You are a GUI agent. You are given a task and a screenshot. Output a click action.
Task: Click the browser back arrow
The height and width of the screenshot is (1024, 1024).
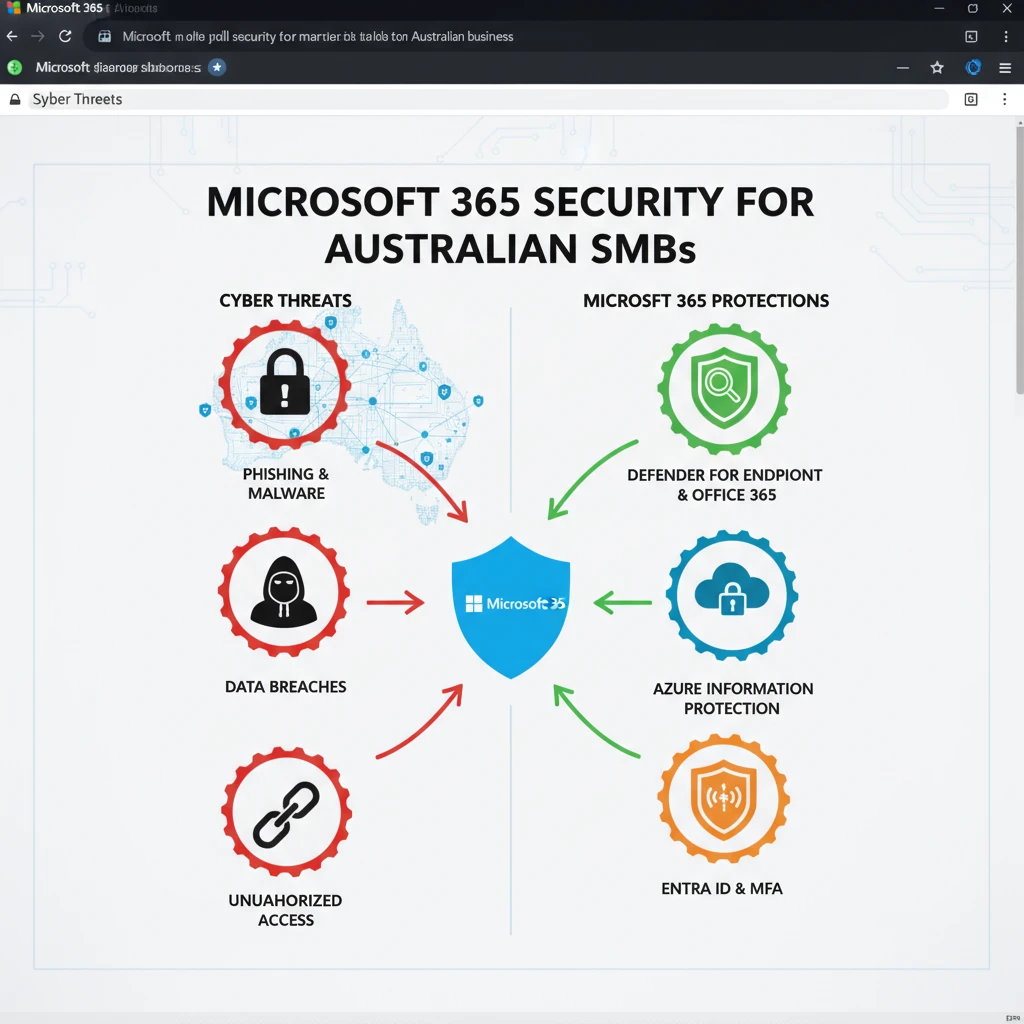click(x=12, y=37)
